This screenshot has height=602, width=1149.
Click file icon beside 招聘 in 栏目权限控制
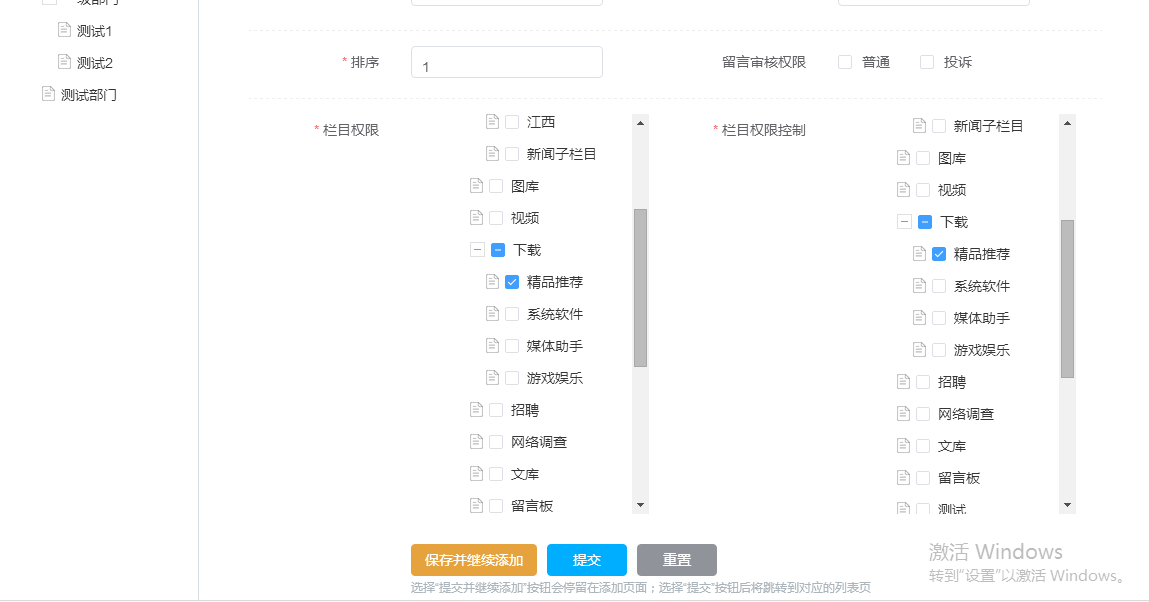tap(904, 382)
